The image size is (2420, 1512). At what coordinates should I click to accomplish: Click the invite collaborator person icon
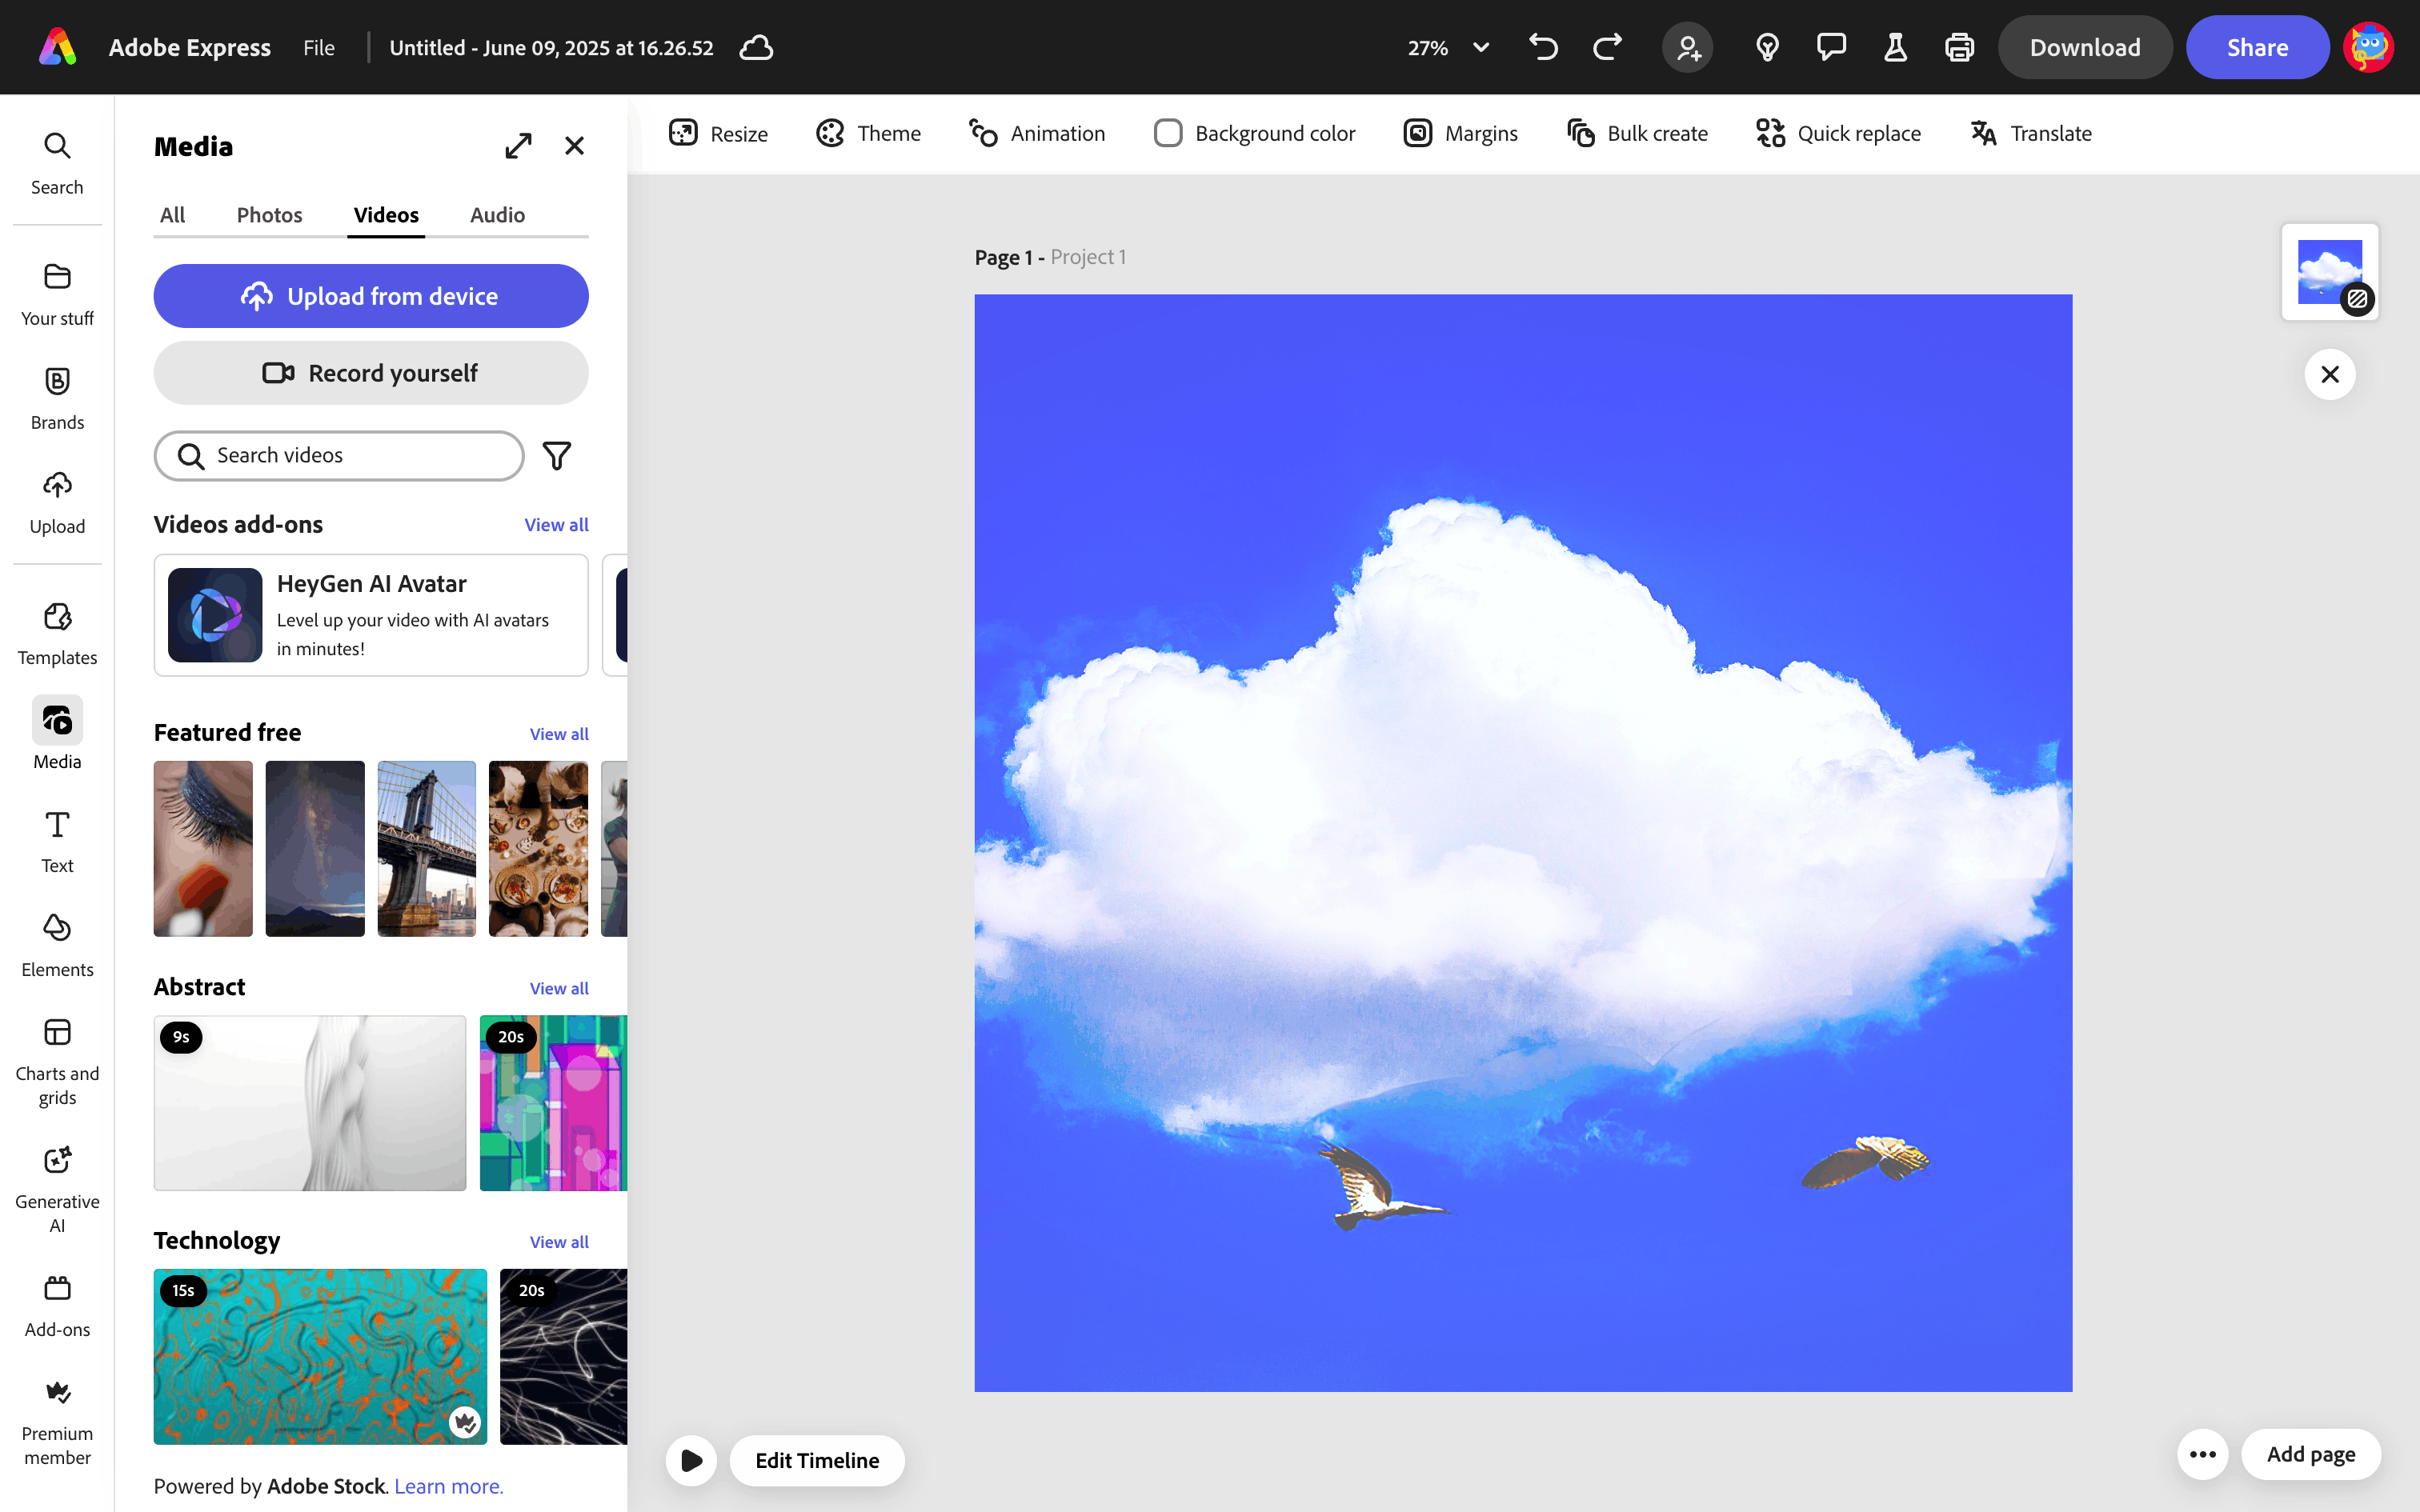point(1688,47)
